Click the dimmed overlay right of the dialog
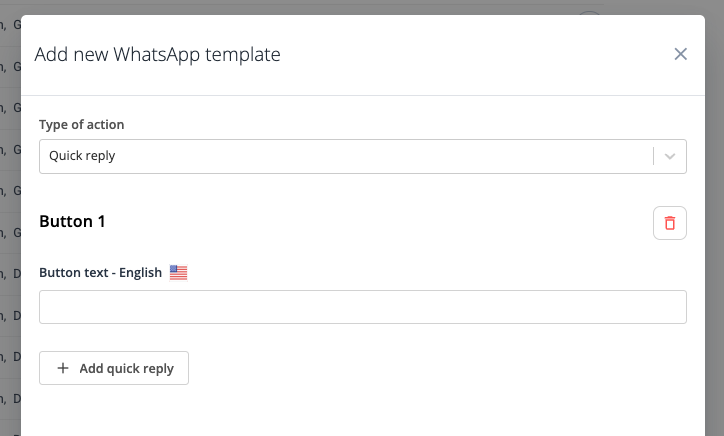 click(714, 250)
